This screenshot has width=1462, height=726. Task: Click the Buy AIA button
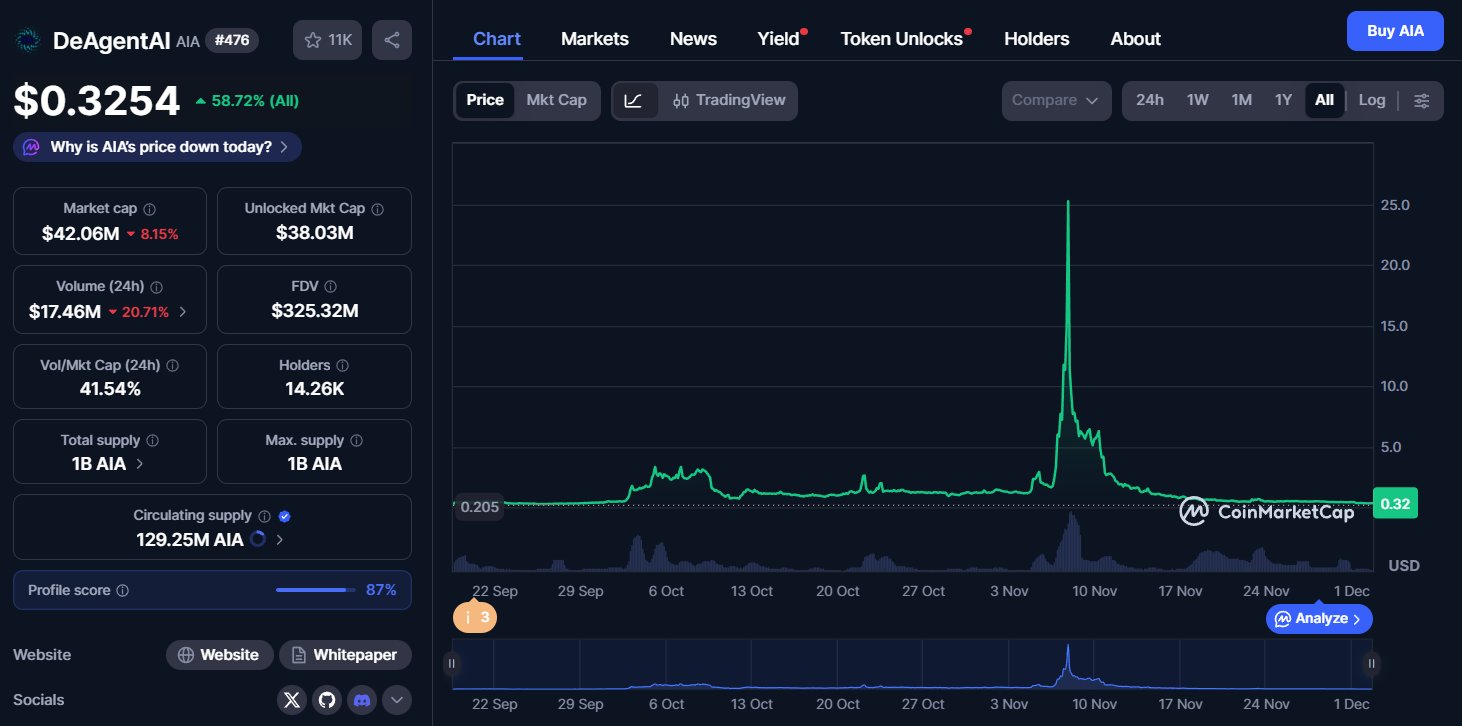coord(1394,31)
